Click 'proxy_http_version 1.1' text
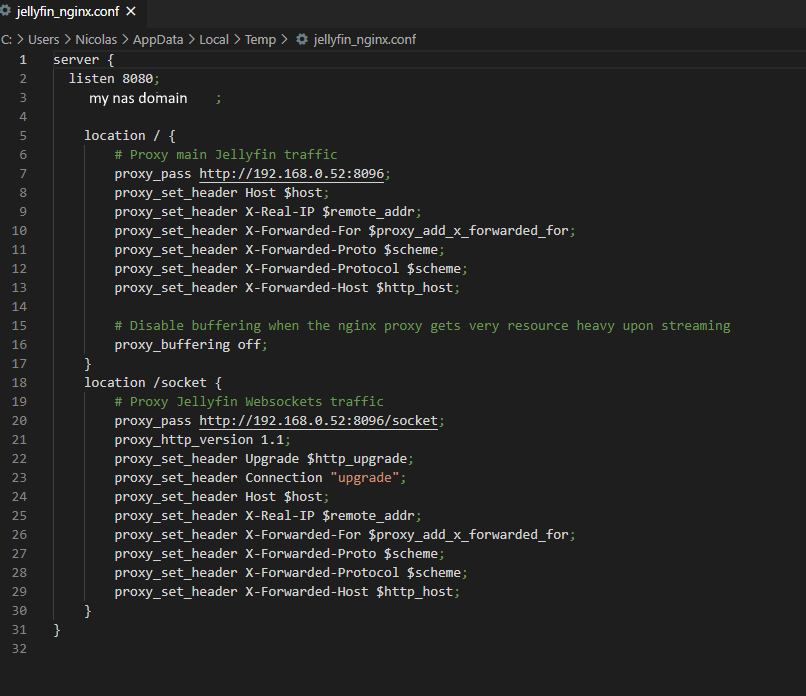Screen dimensions: 806x696 point(199,440)
